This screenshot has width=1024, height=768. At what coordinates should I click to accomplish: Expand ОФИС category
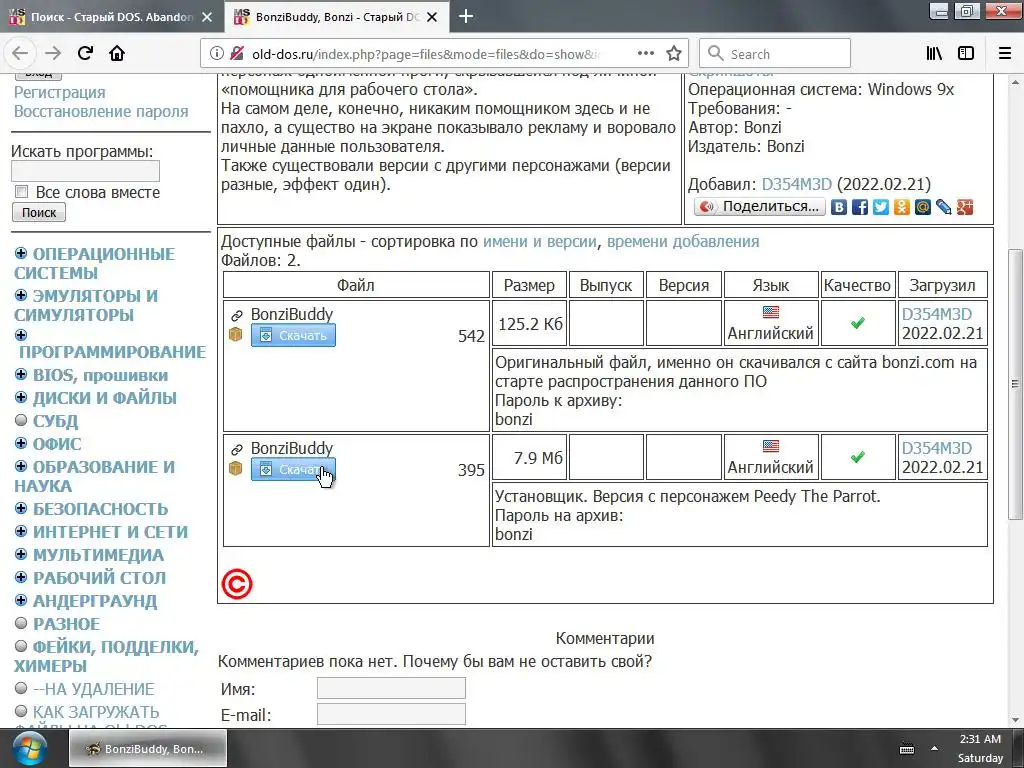[x=21, y=443]
